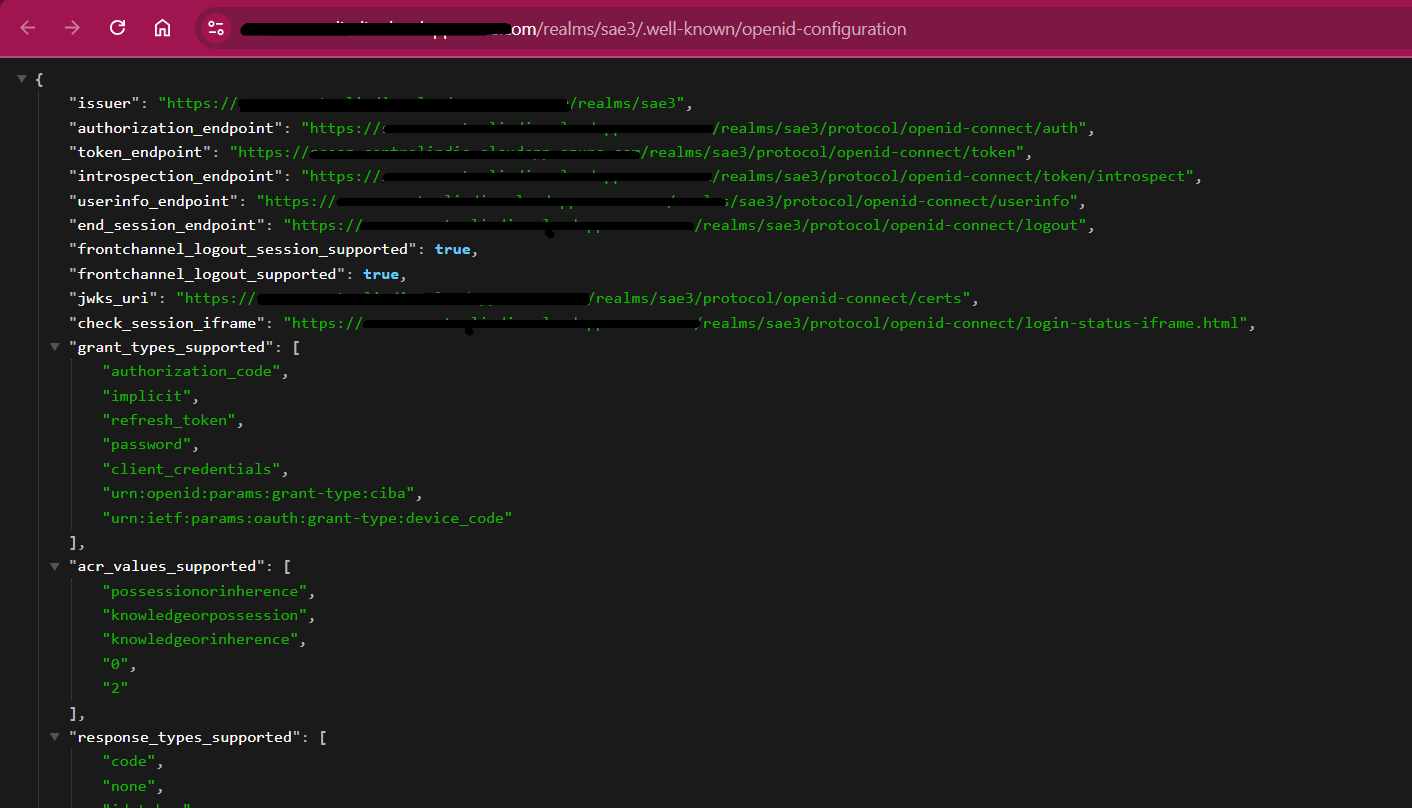Open the jwks_uri certs URL

click(780, 299)
